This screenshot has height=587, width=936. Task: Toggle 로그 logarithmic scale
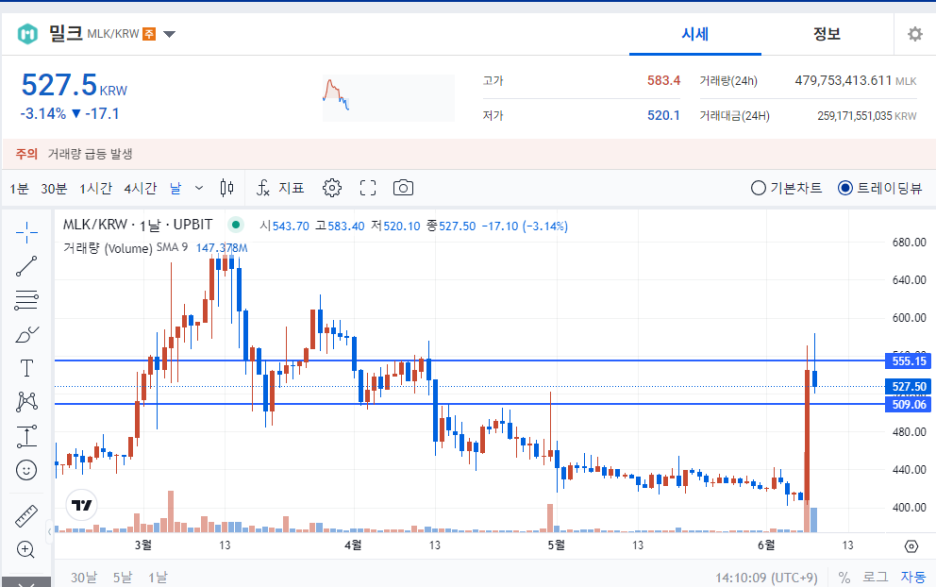[875, 577]
